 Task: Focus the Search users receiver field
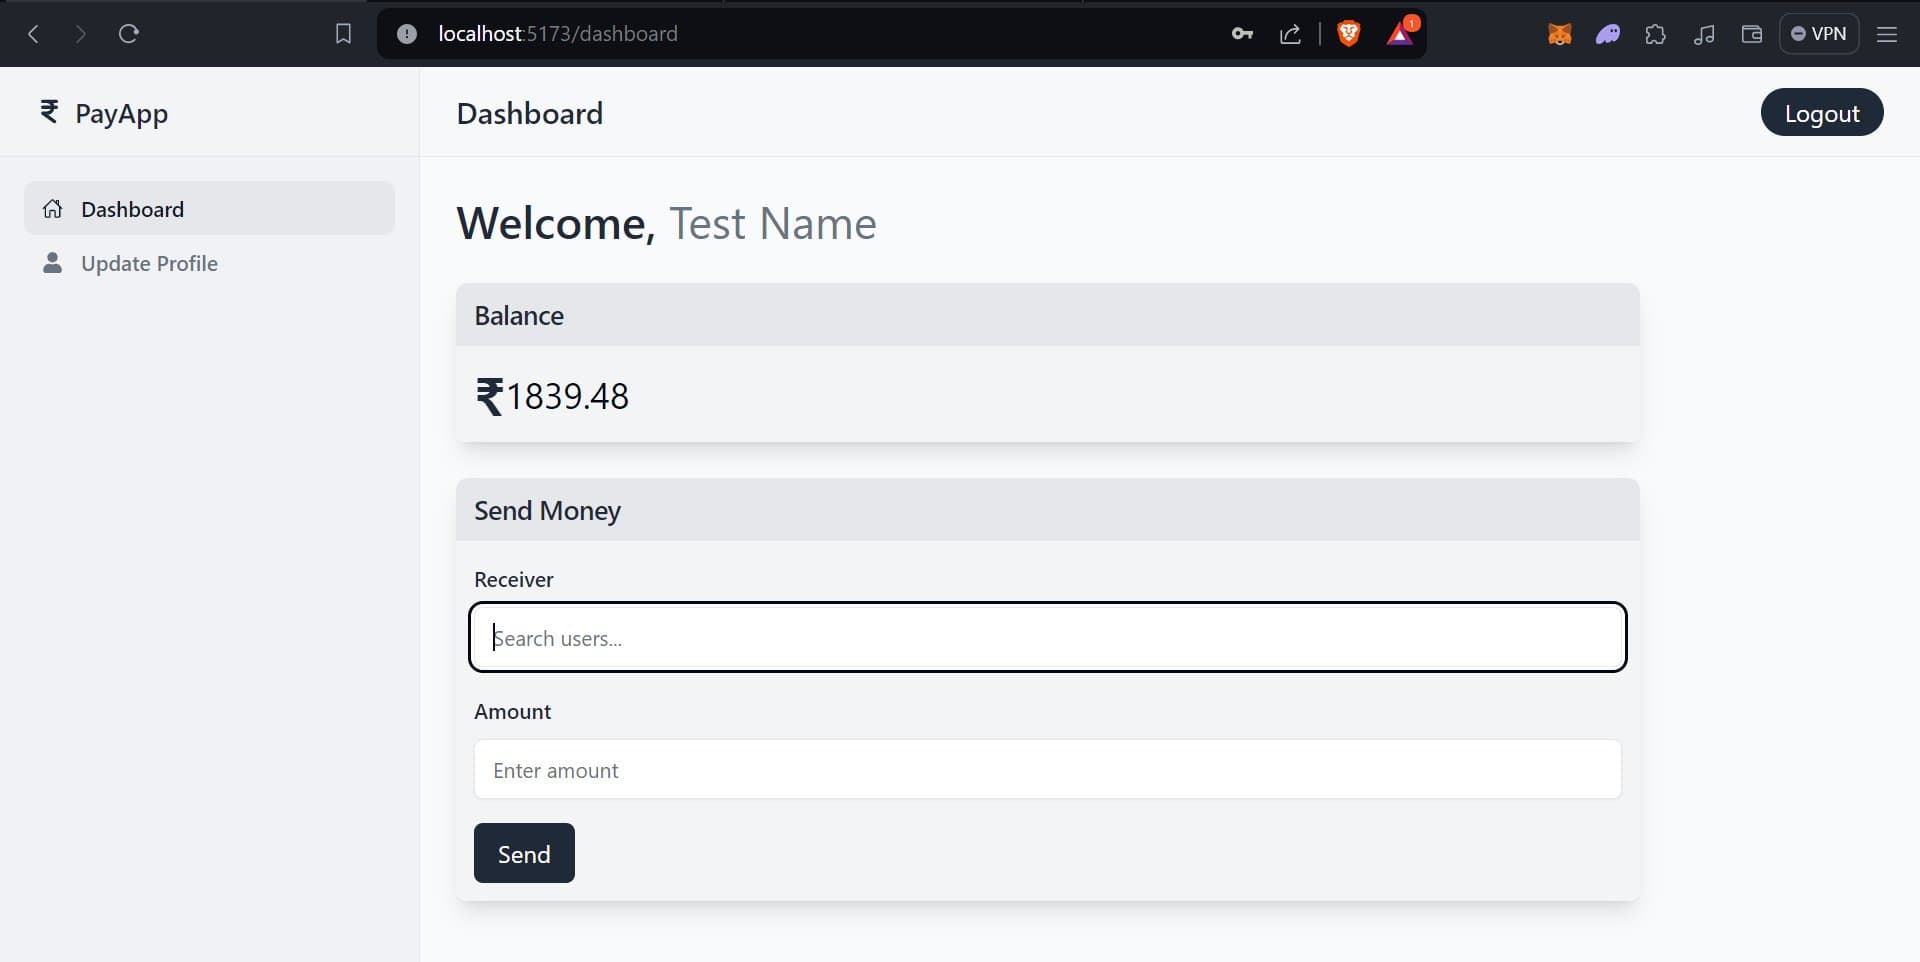coord(1047,638)
